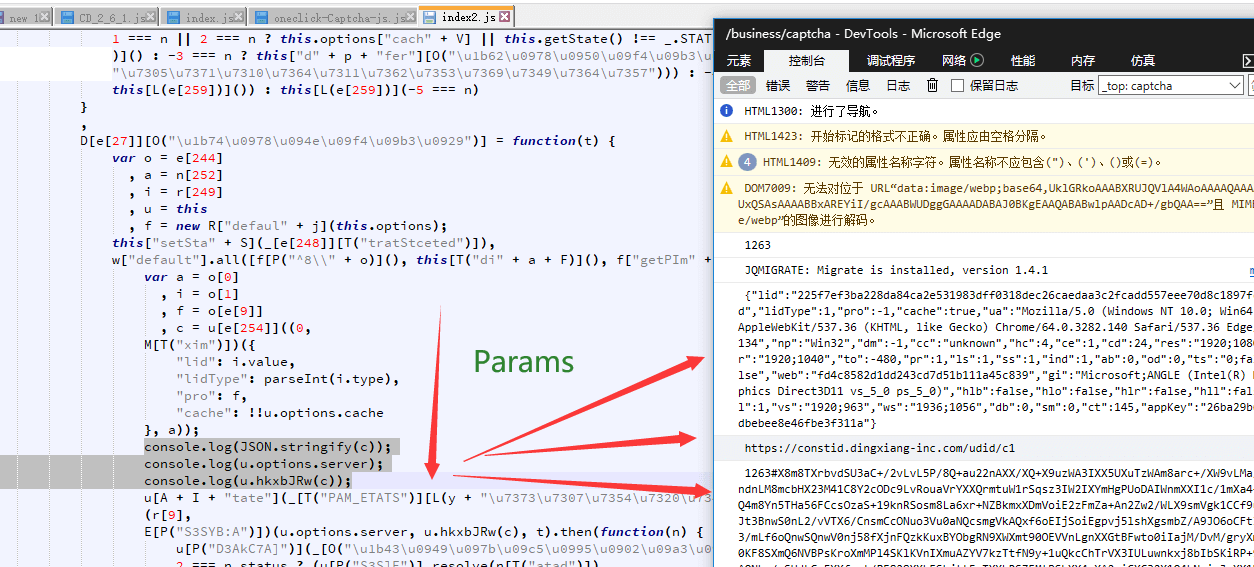
Task: Click the HTML1409 invalid attribute message
Action: click(963, 161)
